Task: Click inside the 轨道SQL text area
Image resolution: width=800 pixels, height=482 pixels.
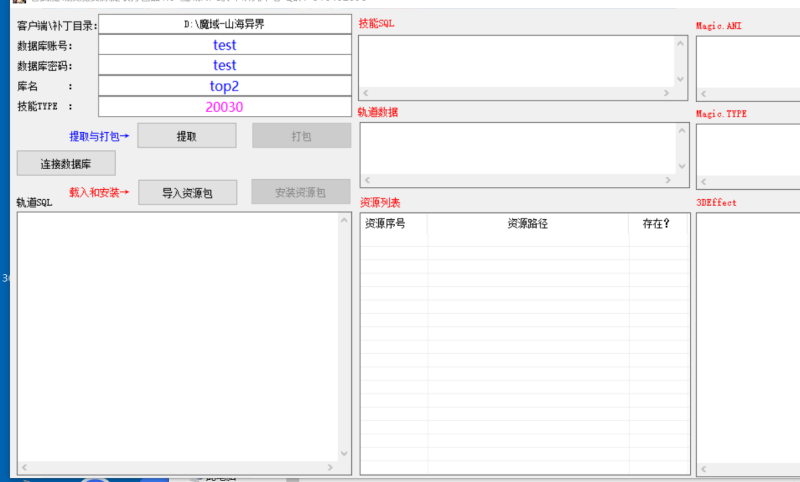Action: (x=178, y=337)
